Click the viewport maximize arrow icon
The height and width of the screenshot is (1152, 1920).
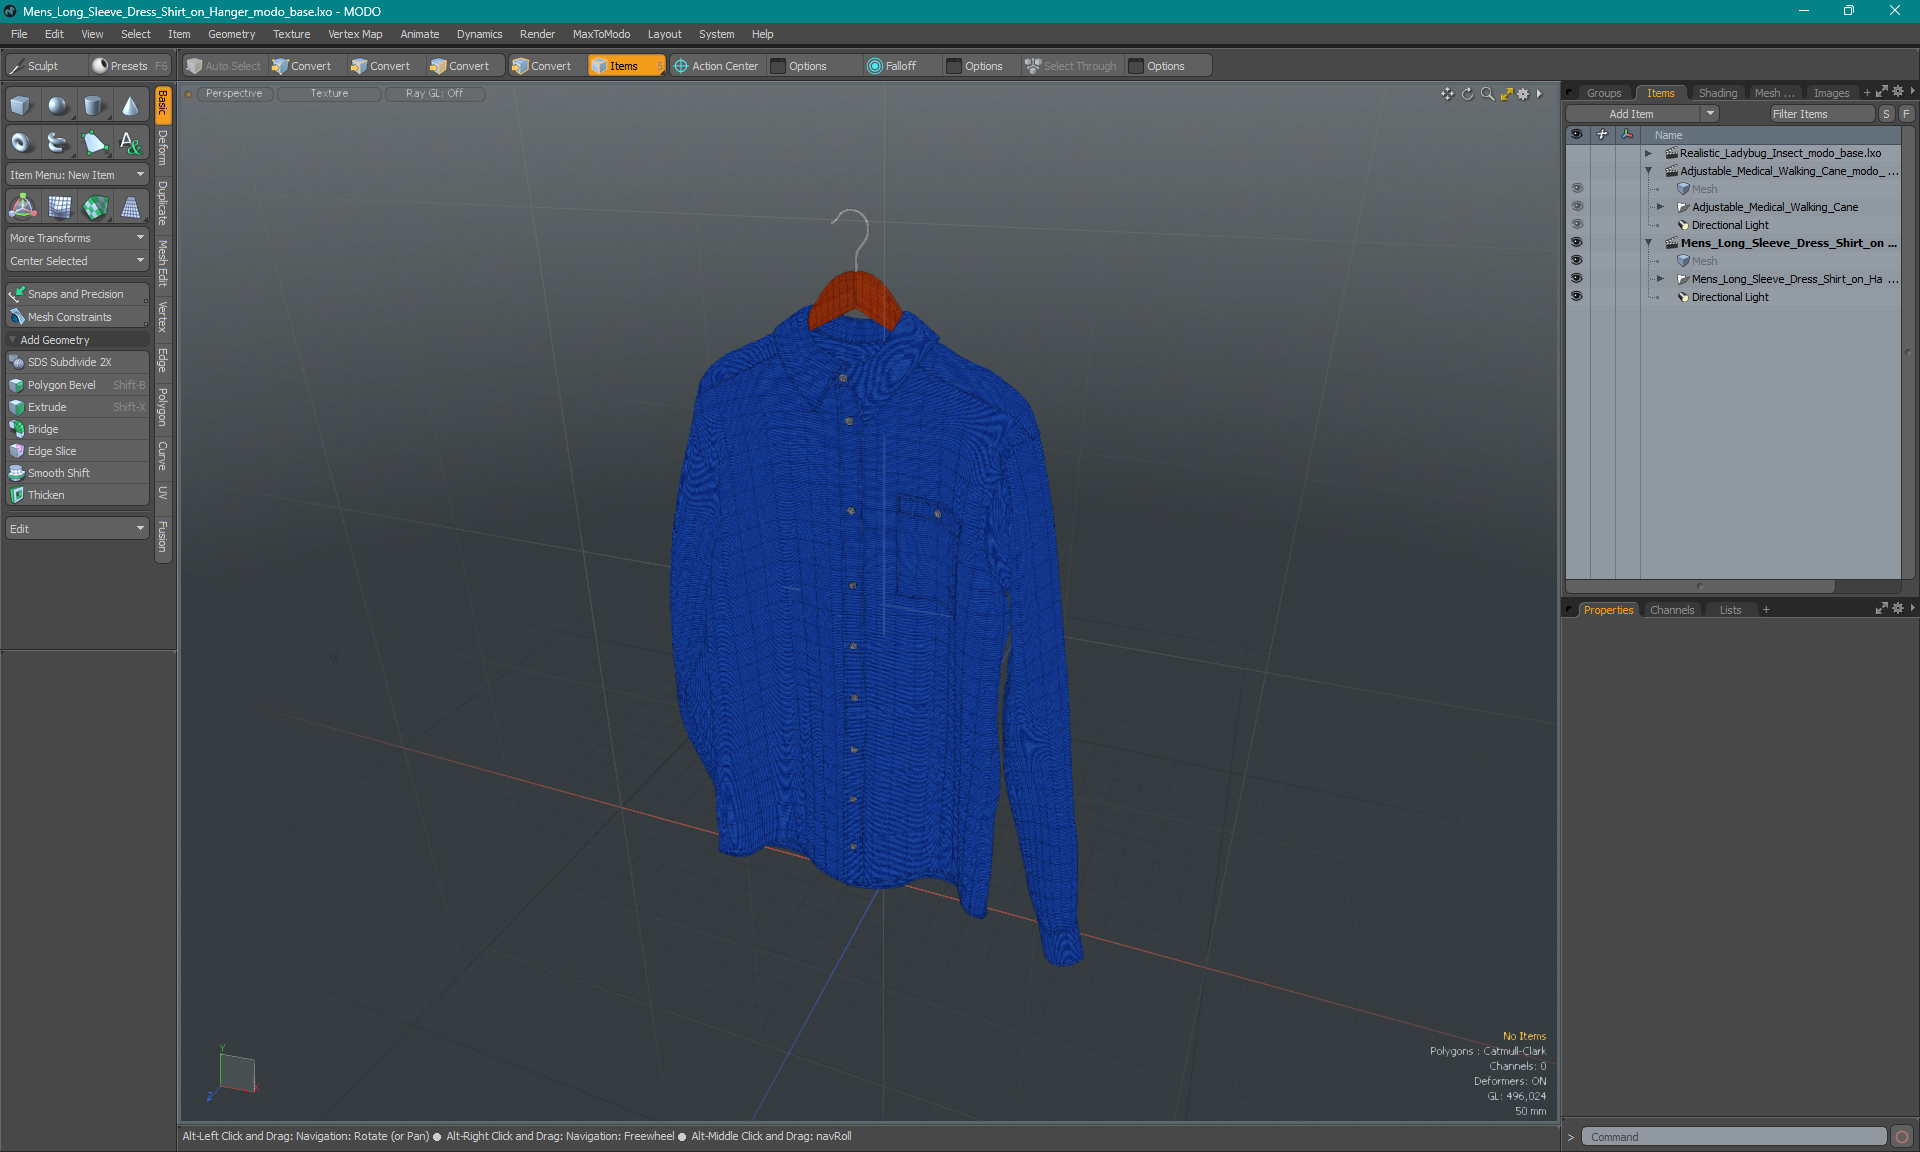coord(1506,93)
